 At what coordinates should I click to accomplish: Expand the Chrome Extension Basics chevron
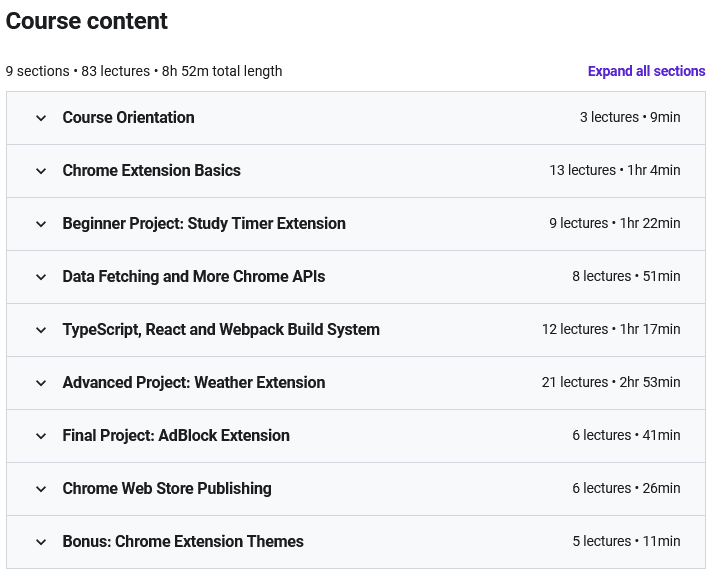(x=41, y=171)
